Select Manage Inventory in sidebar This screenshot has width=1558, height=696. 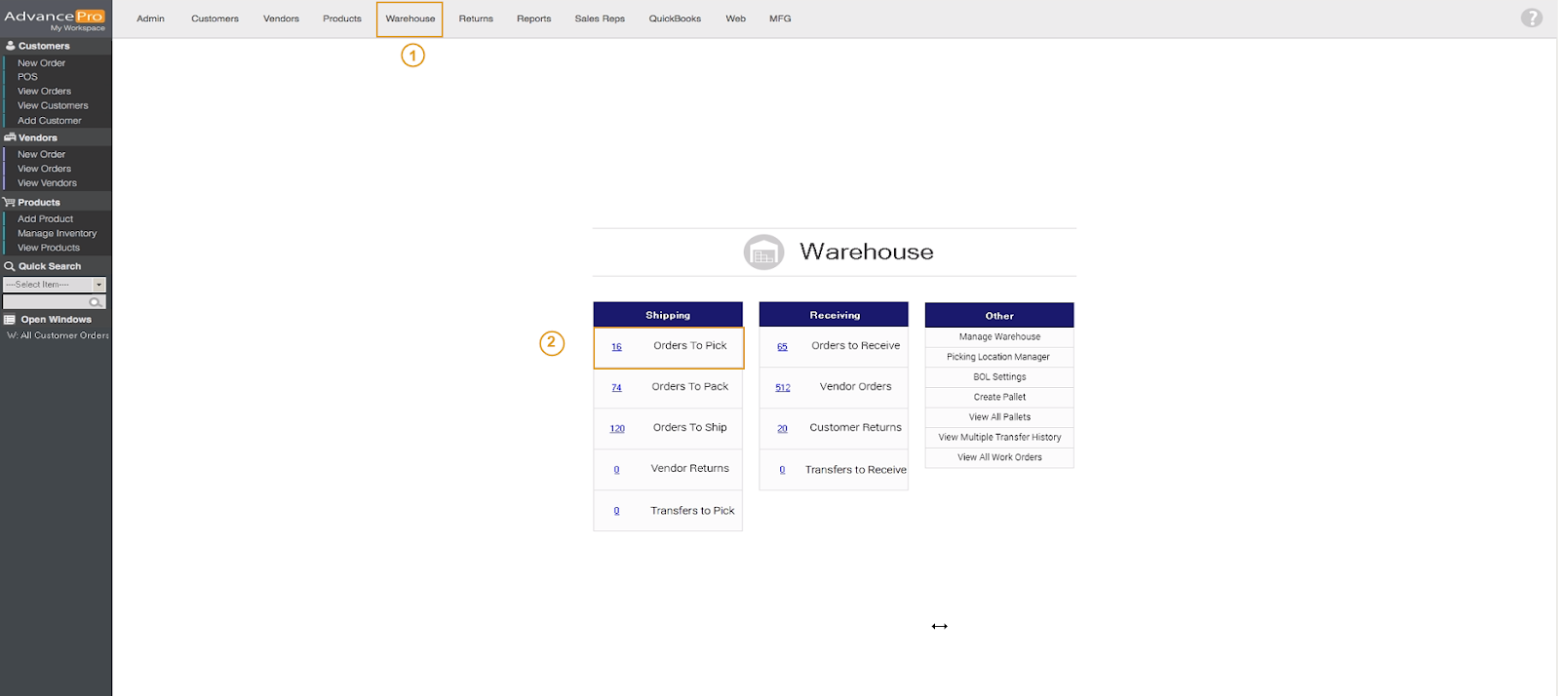pyautogui.click(x=57, y=233)
